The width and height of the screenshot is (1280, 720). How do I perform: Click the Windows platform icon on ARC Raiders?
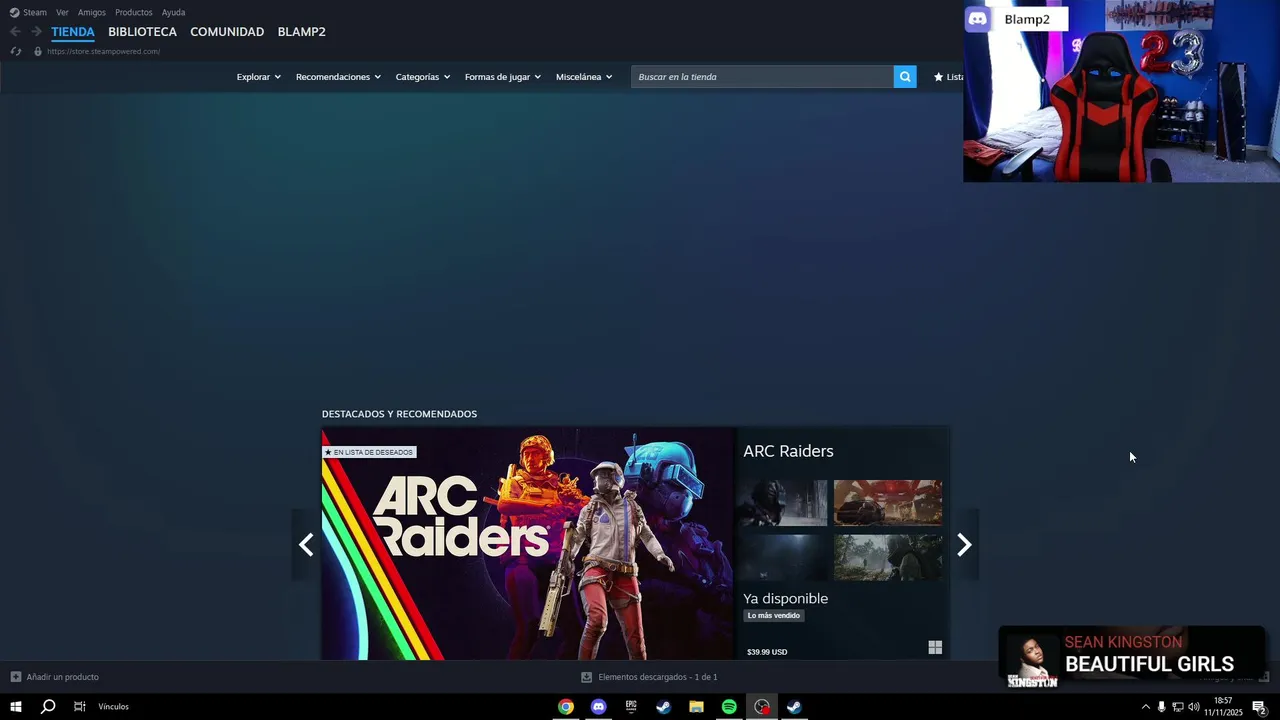[x=935, y=648]
